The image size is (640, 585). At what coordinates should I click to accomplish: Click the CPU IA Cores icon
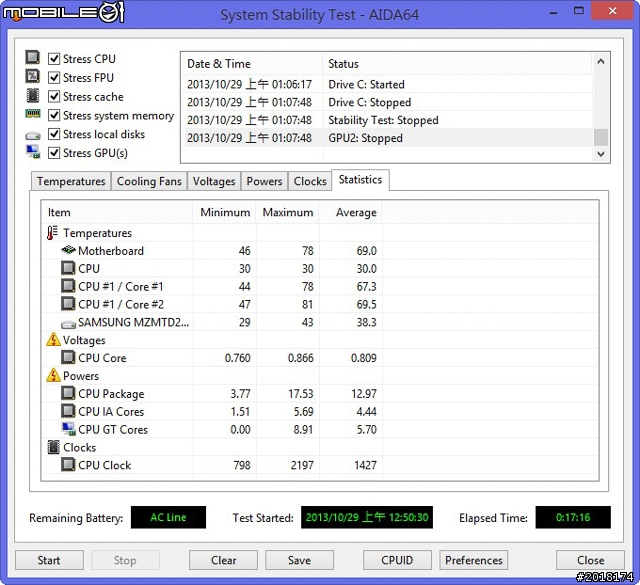click(x=68, y=411)
